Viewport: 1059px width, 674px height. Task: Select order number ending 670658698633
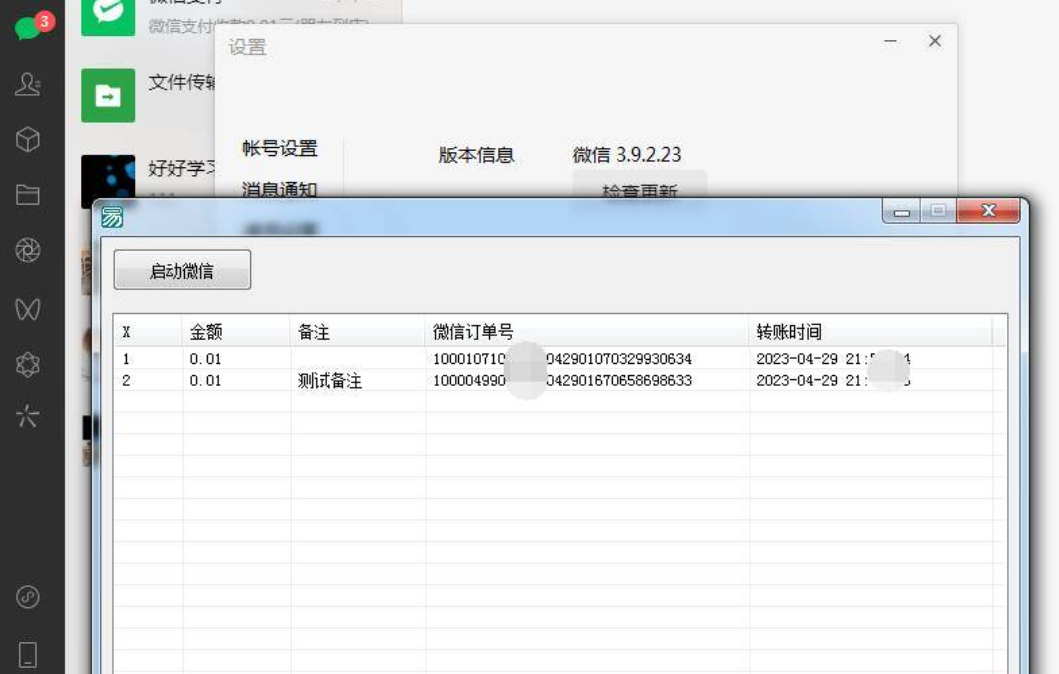562,380
